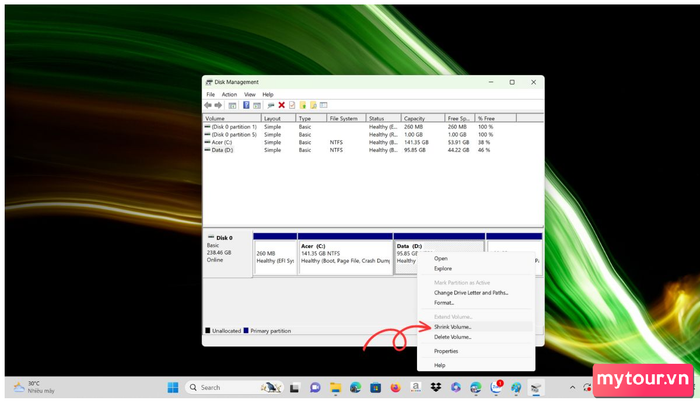Click the blue Help toolbar icon
This screenshot has height=405, width=700.
[x=246, y=105]
